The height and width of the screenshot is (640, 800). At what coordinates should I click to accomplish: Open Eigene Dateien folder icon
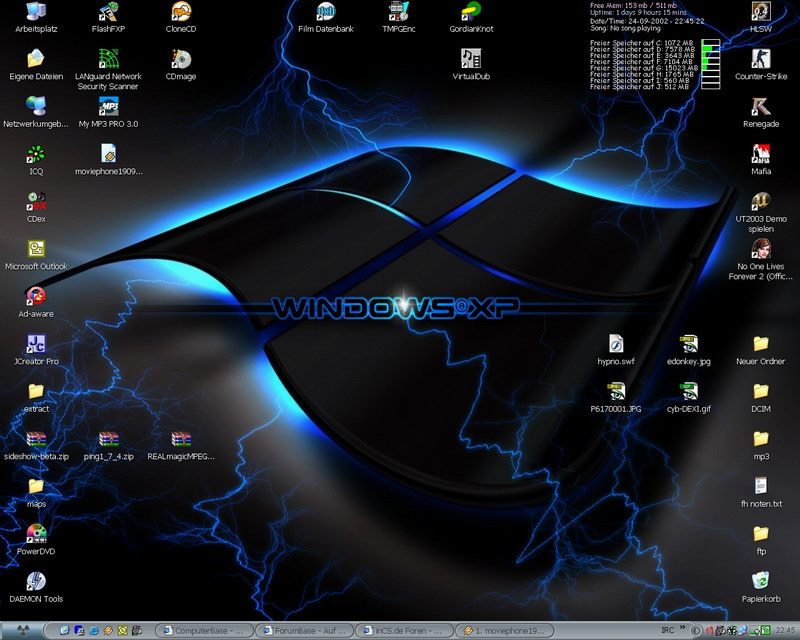tap(36, 65)
